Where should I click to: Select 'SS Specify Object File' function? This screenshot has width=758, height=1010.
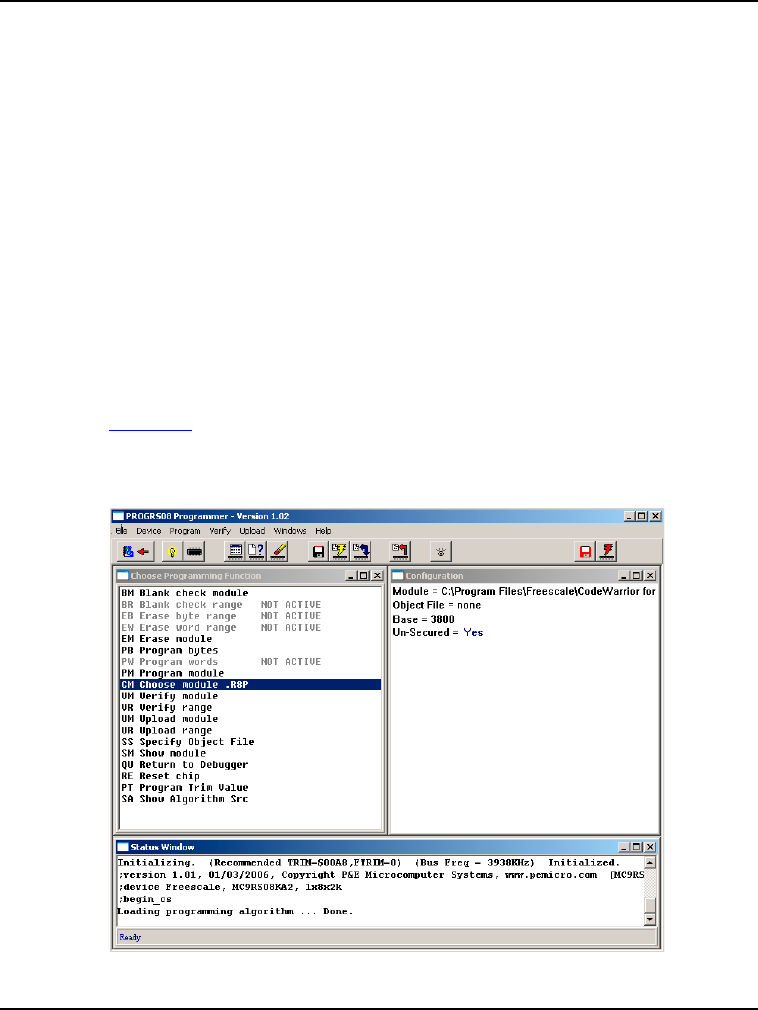251,742
